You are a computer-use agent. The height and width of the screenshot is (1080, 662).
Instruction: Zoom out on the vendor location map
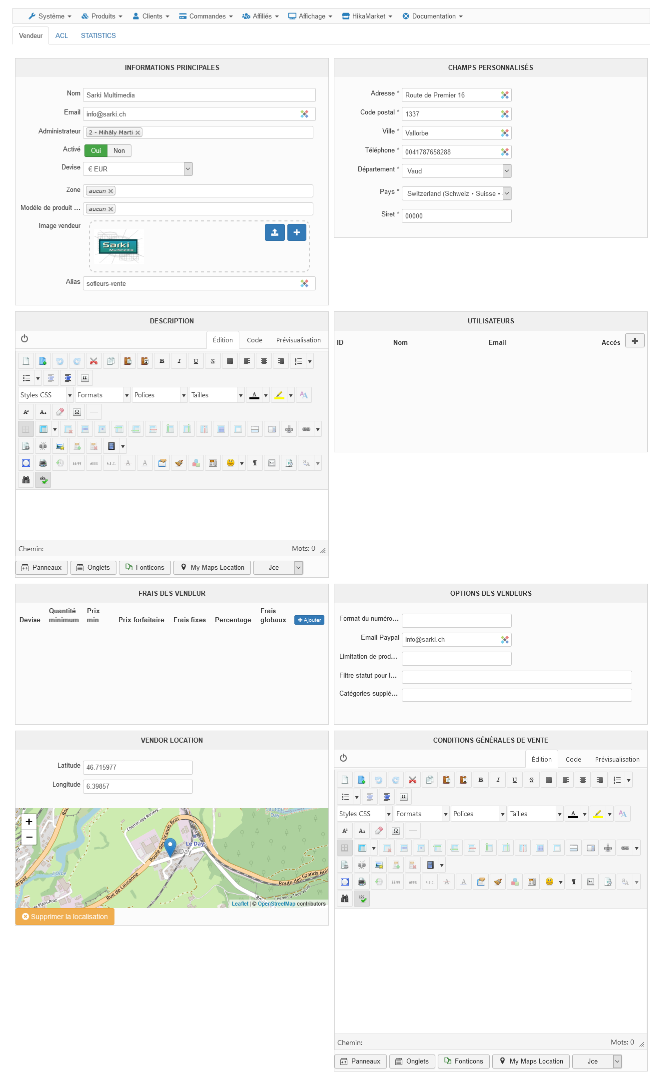click(29, 837)
